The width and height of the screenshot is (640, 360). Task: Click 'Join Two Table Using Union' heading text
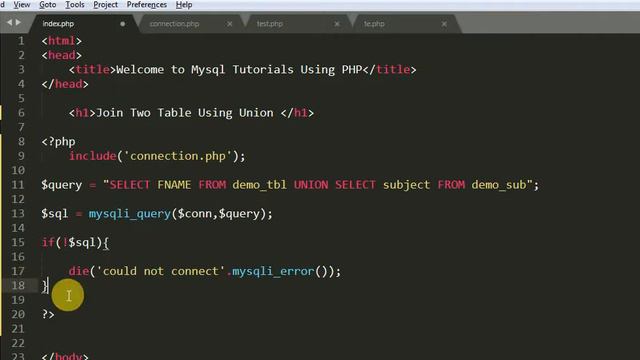pyautogui.click(x=184, y=113)
